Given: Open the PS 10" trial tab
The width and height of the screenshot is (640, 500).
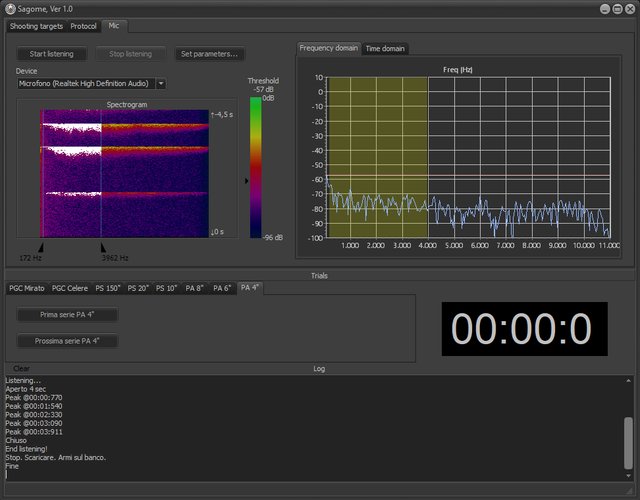Looking at the screenshot, I should click(x=167, y=288).
